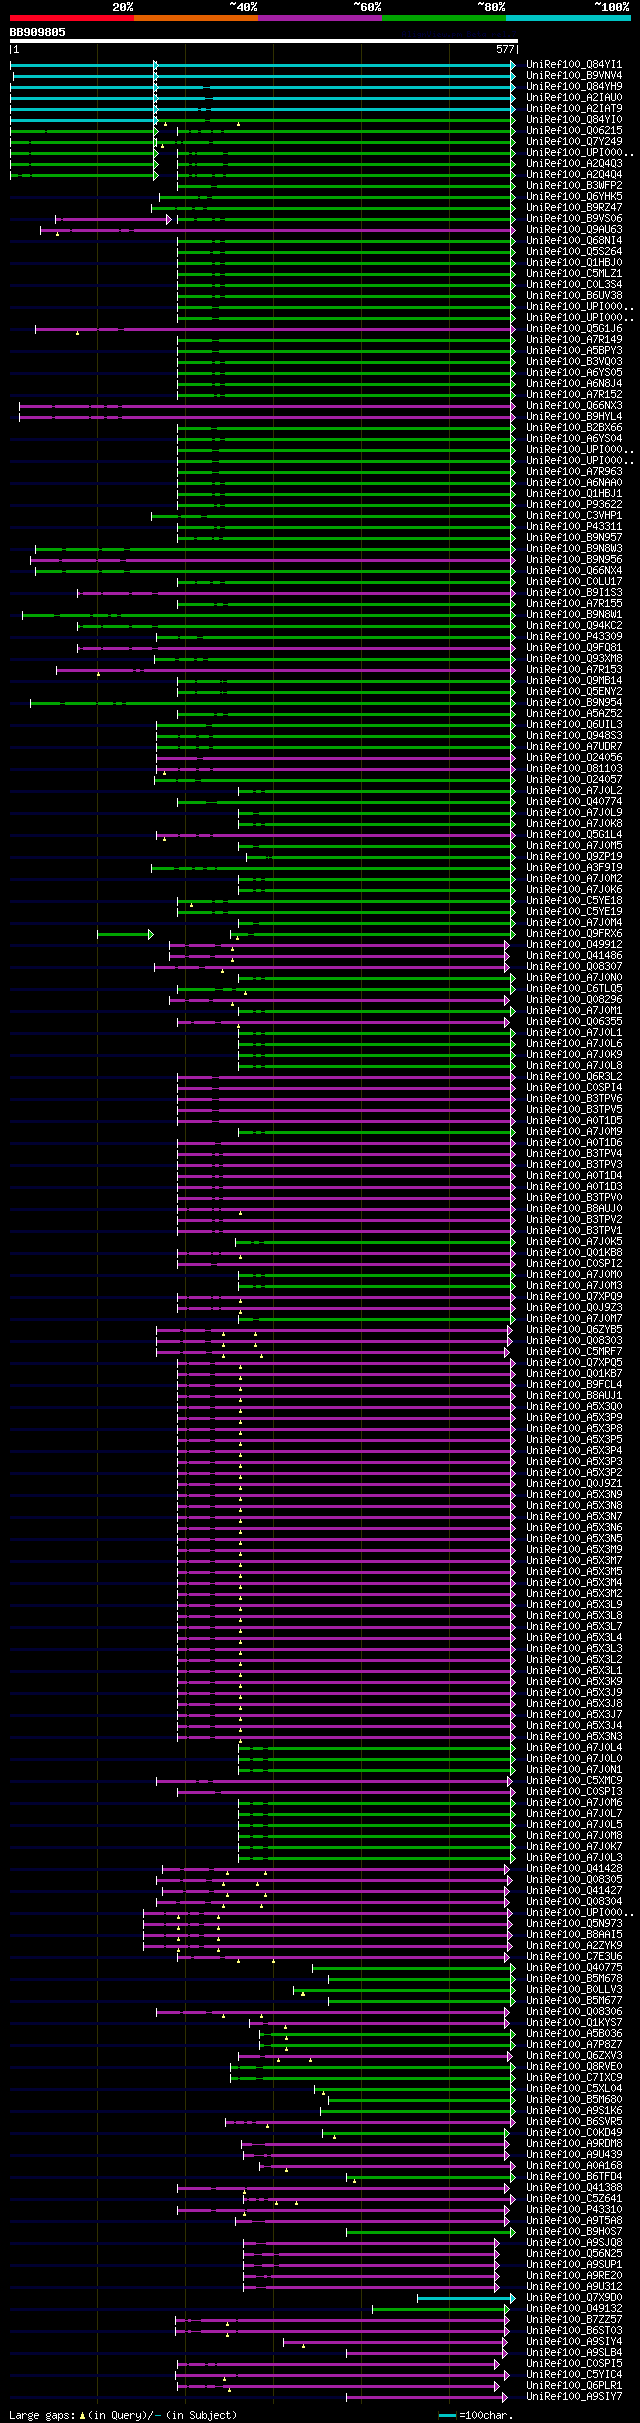The height and width of the screenshot is (2423, 640).
Task: Select hit label UniRef100_B8AAI5
Action: pos(574,1934)
